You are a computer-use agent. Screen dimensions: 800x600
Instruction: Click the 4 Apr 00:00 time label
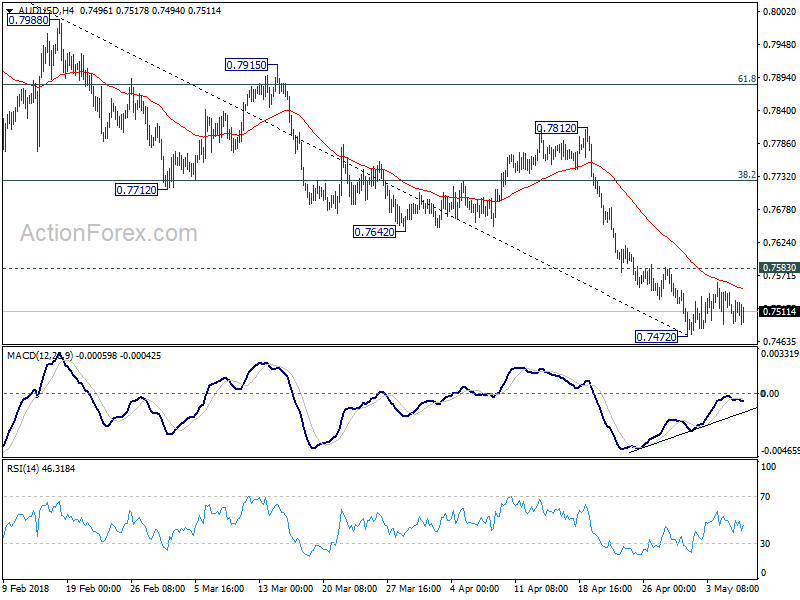pos(474,588)
